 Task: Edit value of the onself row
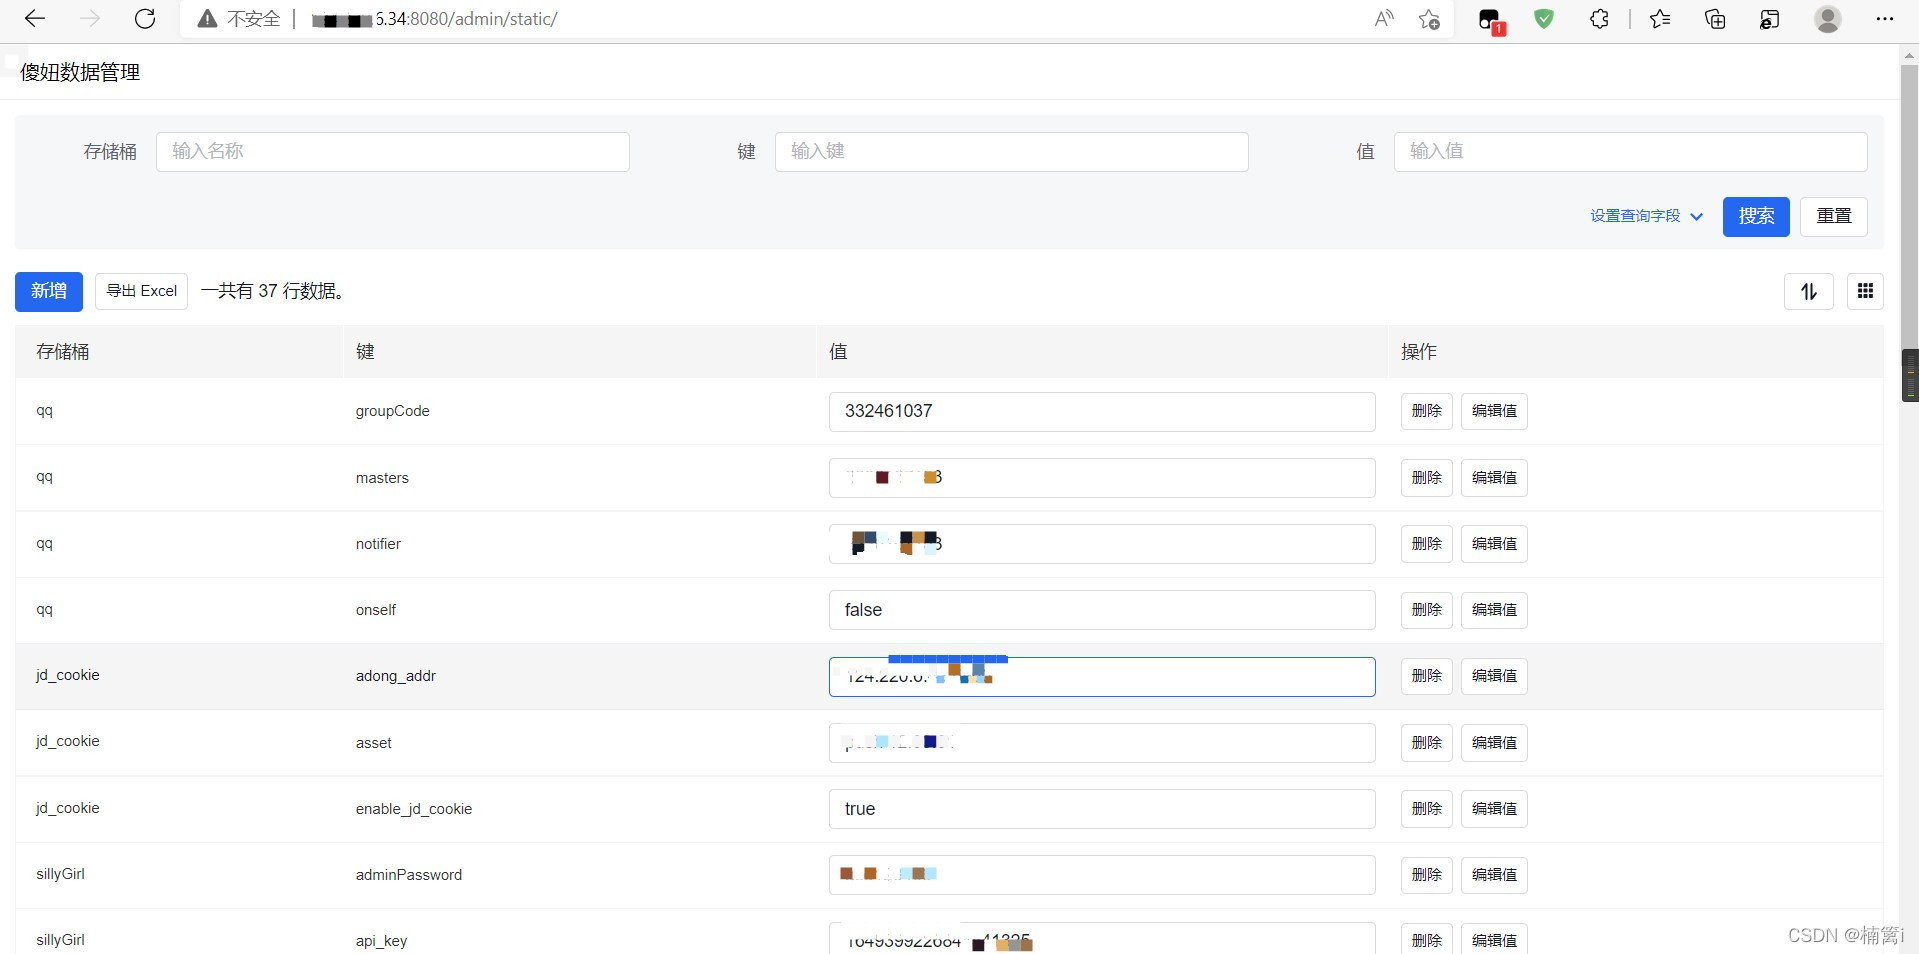point(1494,610)
